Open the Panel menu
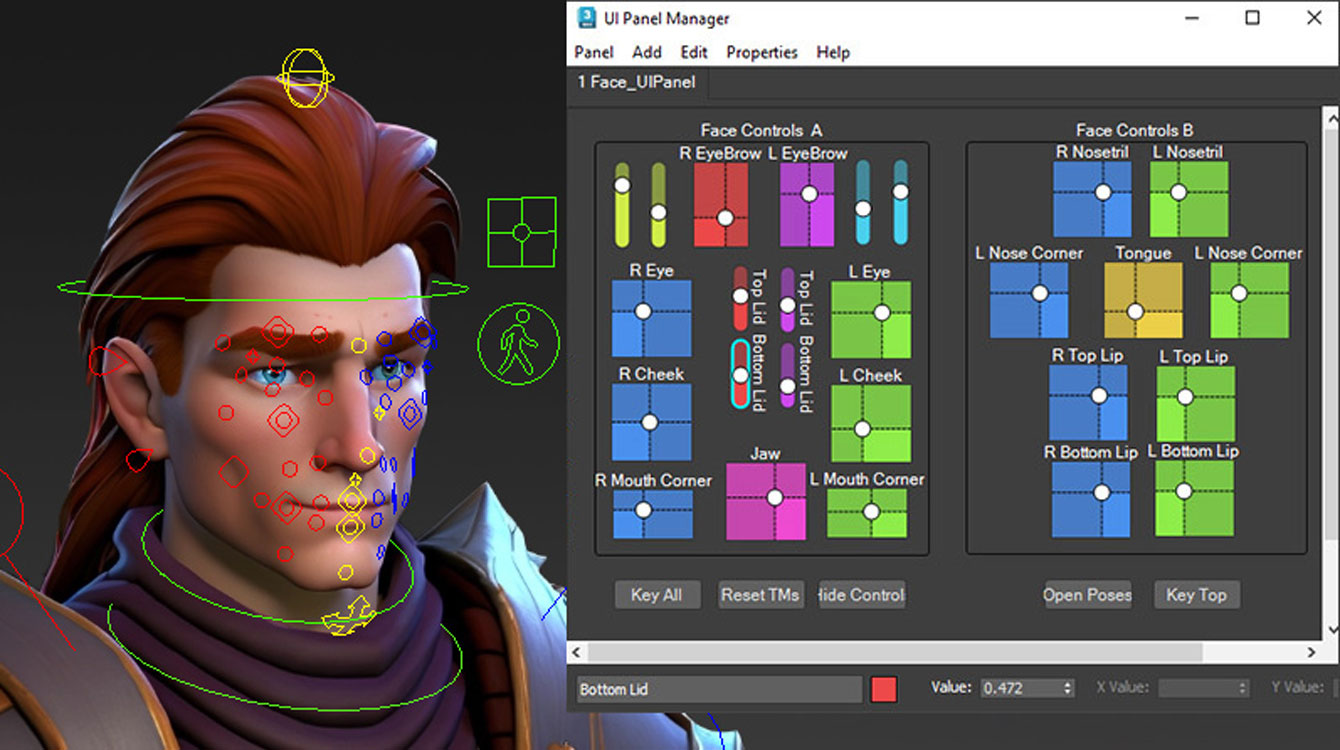Screen dimensions: 1340x750 tap(593, 52)
